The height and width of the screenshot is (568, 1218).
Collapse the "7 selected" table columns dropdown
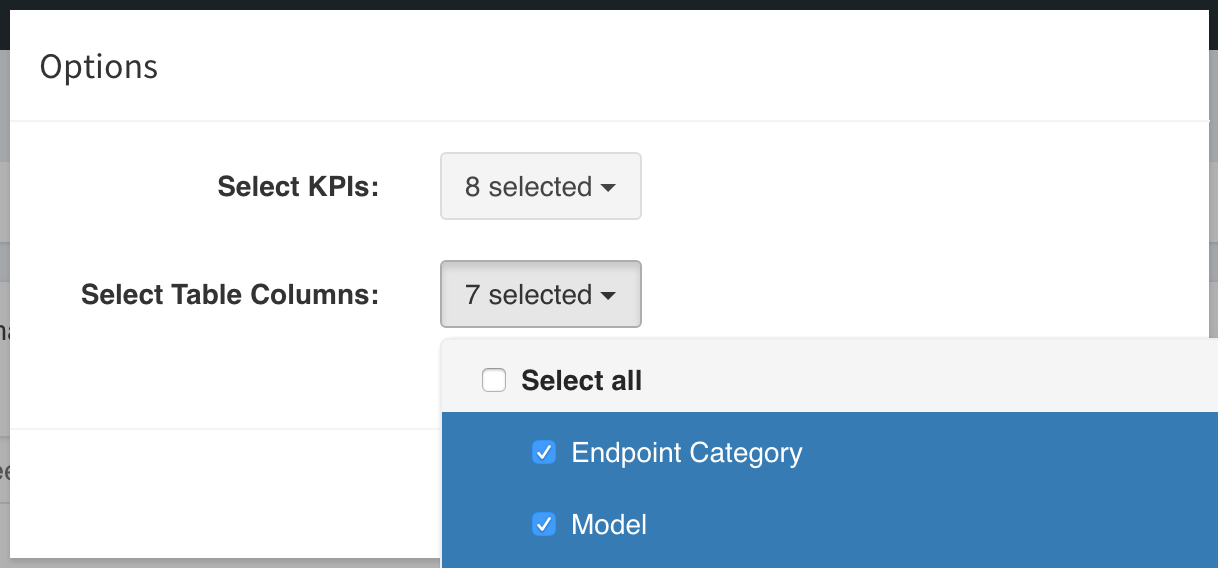(x=540, y=294)
